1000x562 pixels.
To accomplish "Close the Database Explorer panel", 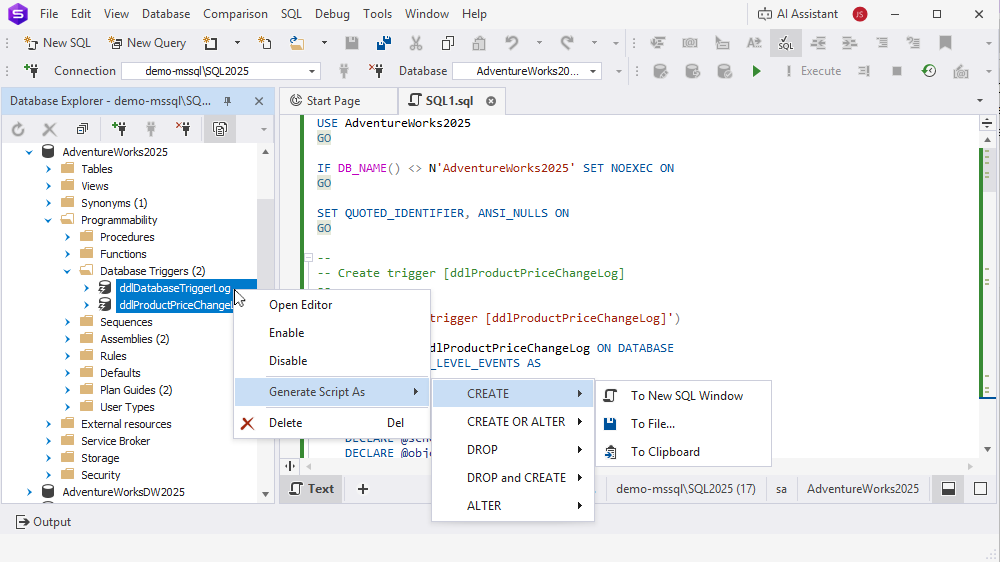I will (x=259, y=101).
